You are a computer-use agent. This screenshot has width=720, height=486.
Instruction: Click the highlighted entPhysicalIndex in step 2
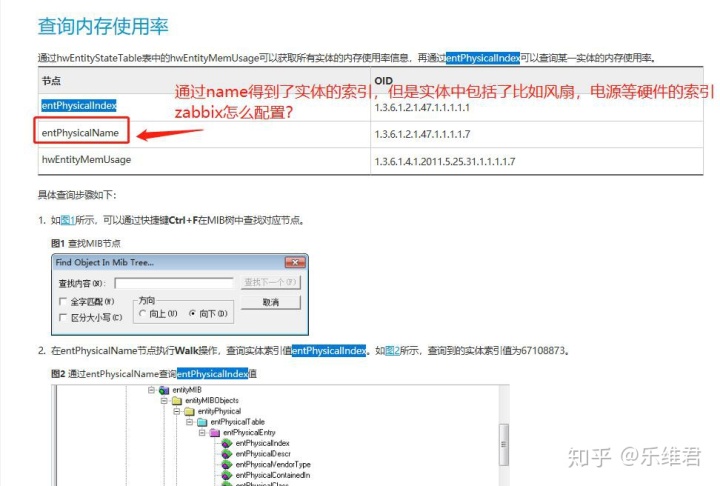pyautogui.click(x=329, y=351)
